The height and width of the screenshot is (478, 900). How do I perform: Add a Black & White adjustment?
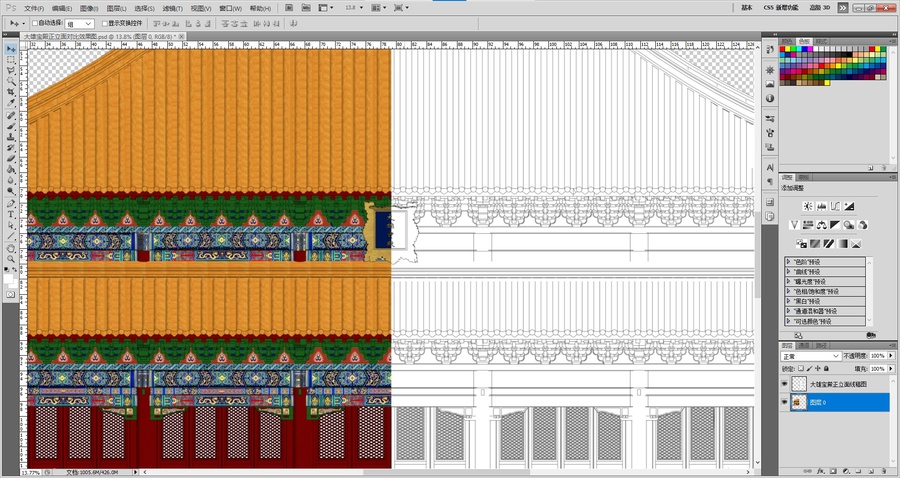click(x=835, y=225)
